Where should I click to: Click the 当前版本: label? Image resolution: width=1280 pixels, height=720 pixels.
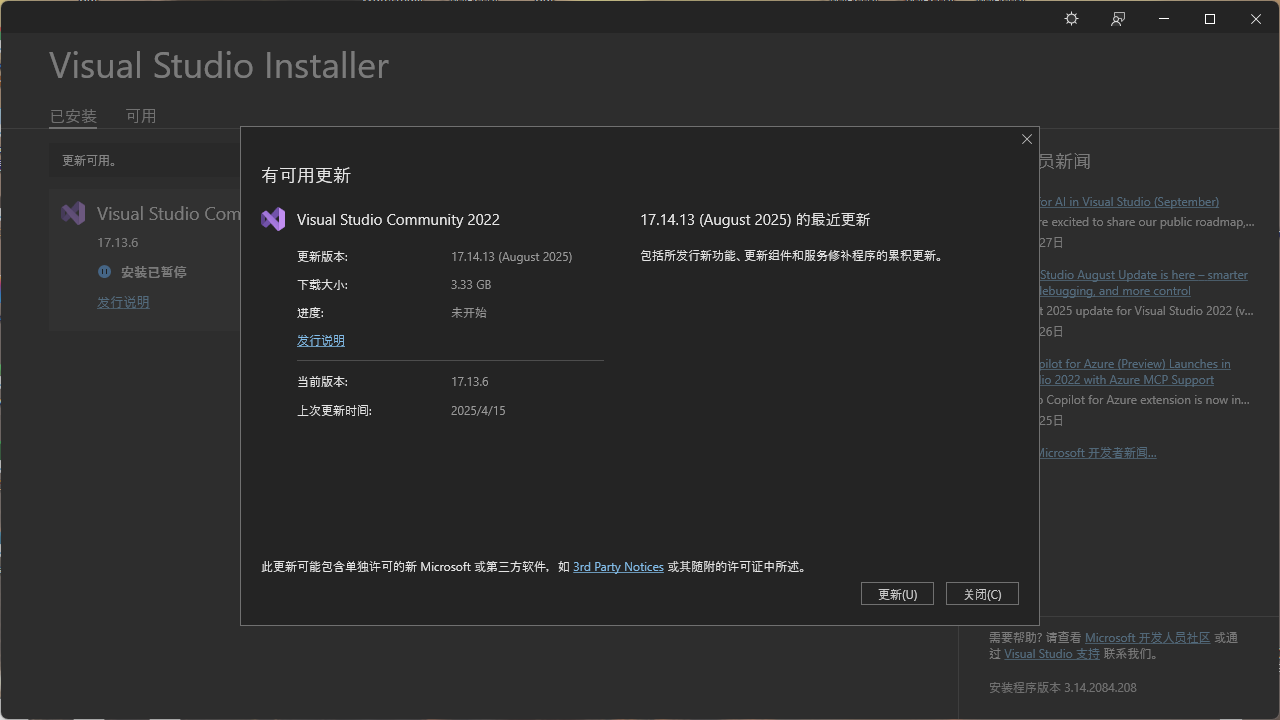click(x=322, y=382)
